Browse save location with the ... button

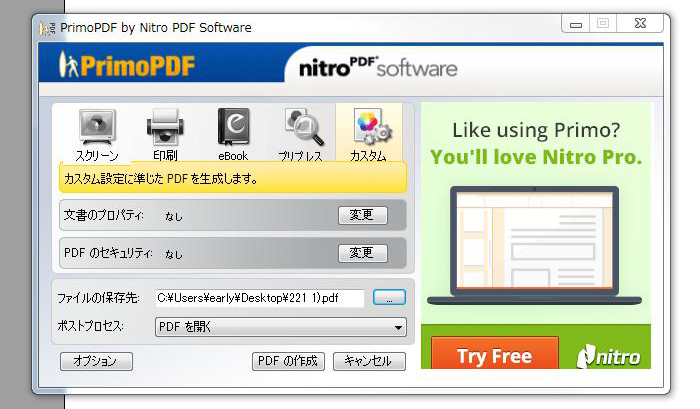pyautogui.click(x=389, y=297)
